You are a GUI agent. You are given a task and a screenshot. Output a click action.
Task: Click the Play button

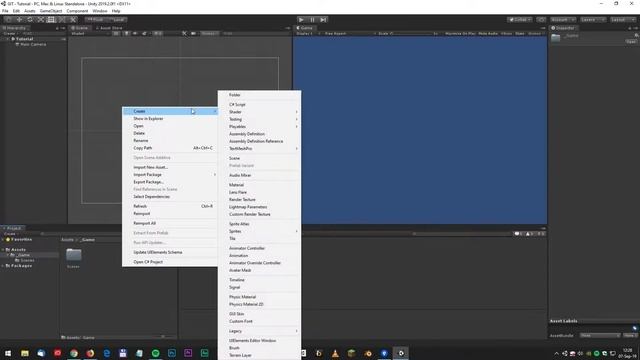(x=301, y=20)
